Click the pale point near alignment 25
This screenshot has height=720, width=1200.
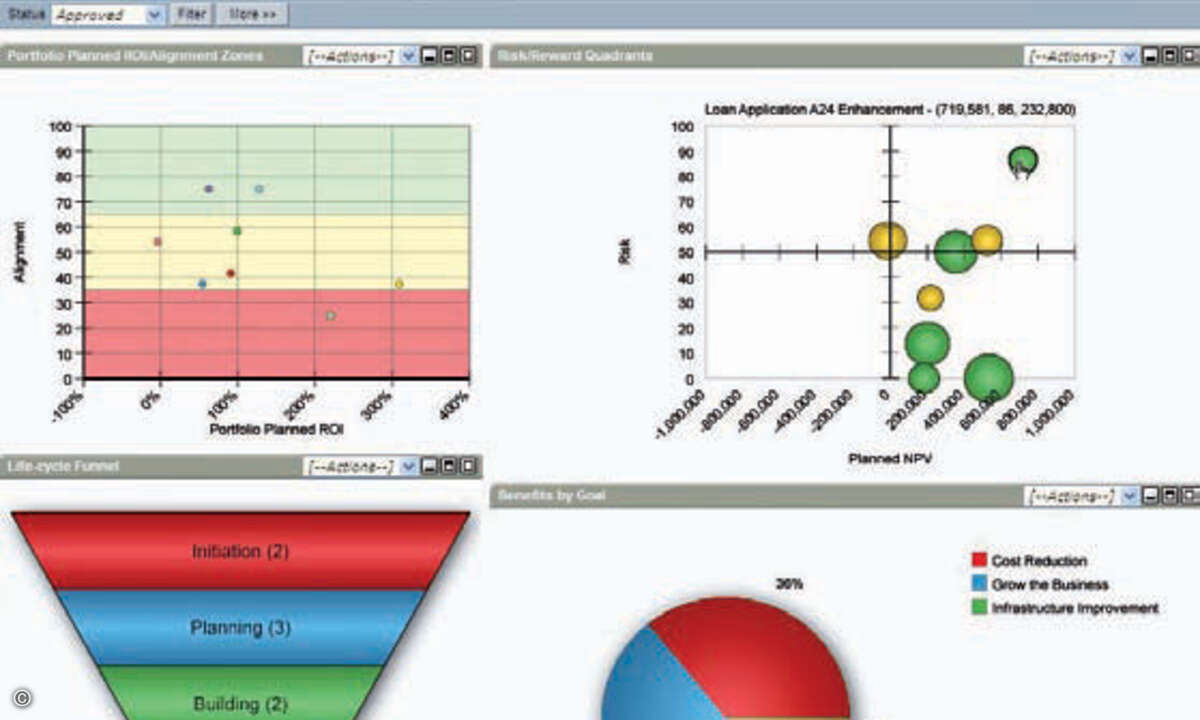point(330,316)
